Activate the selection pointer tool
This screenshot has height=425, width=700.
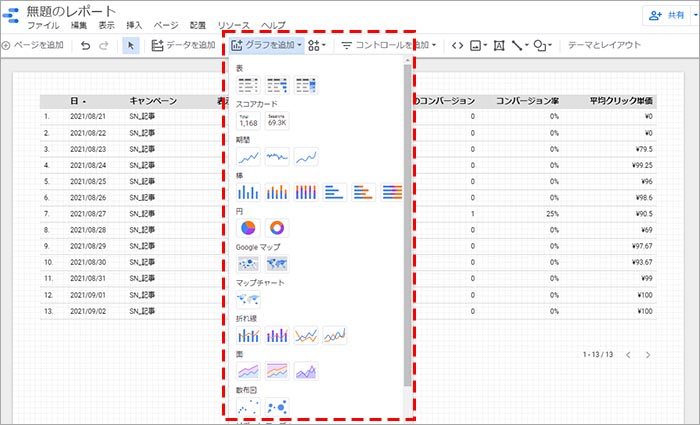(131, 45)
